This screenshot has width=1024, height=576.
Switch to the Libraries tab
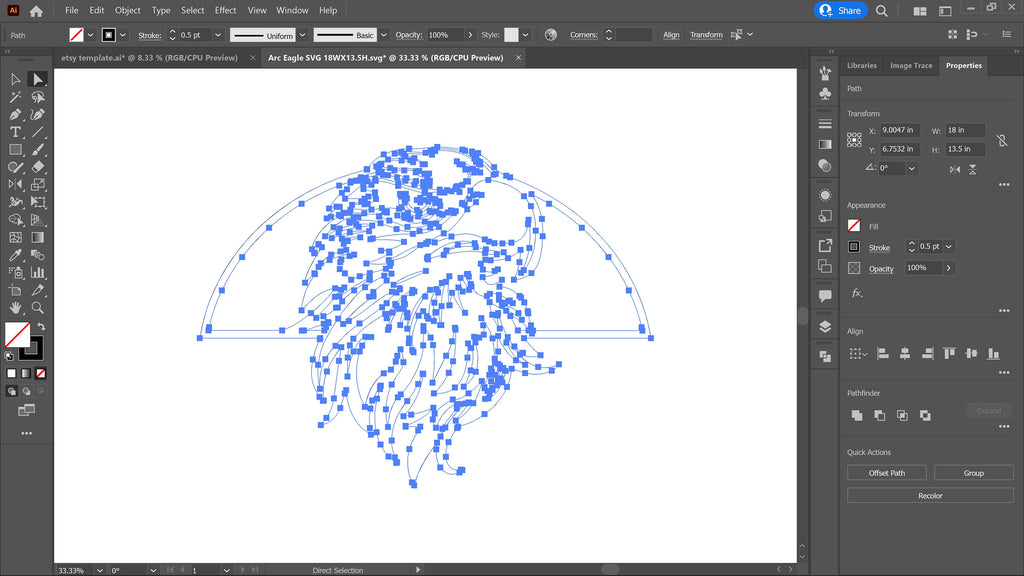click(x=861, y=65)
